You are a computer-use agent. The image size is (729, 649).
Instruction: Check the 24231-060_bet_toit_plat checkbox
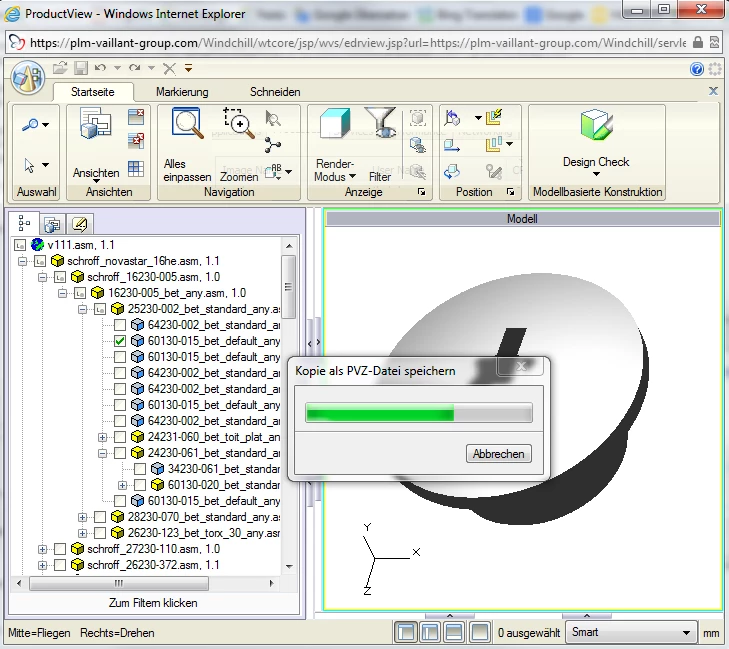coord(120,437)
